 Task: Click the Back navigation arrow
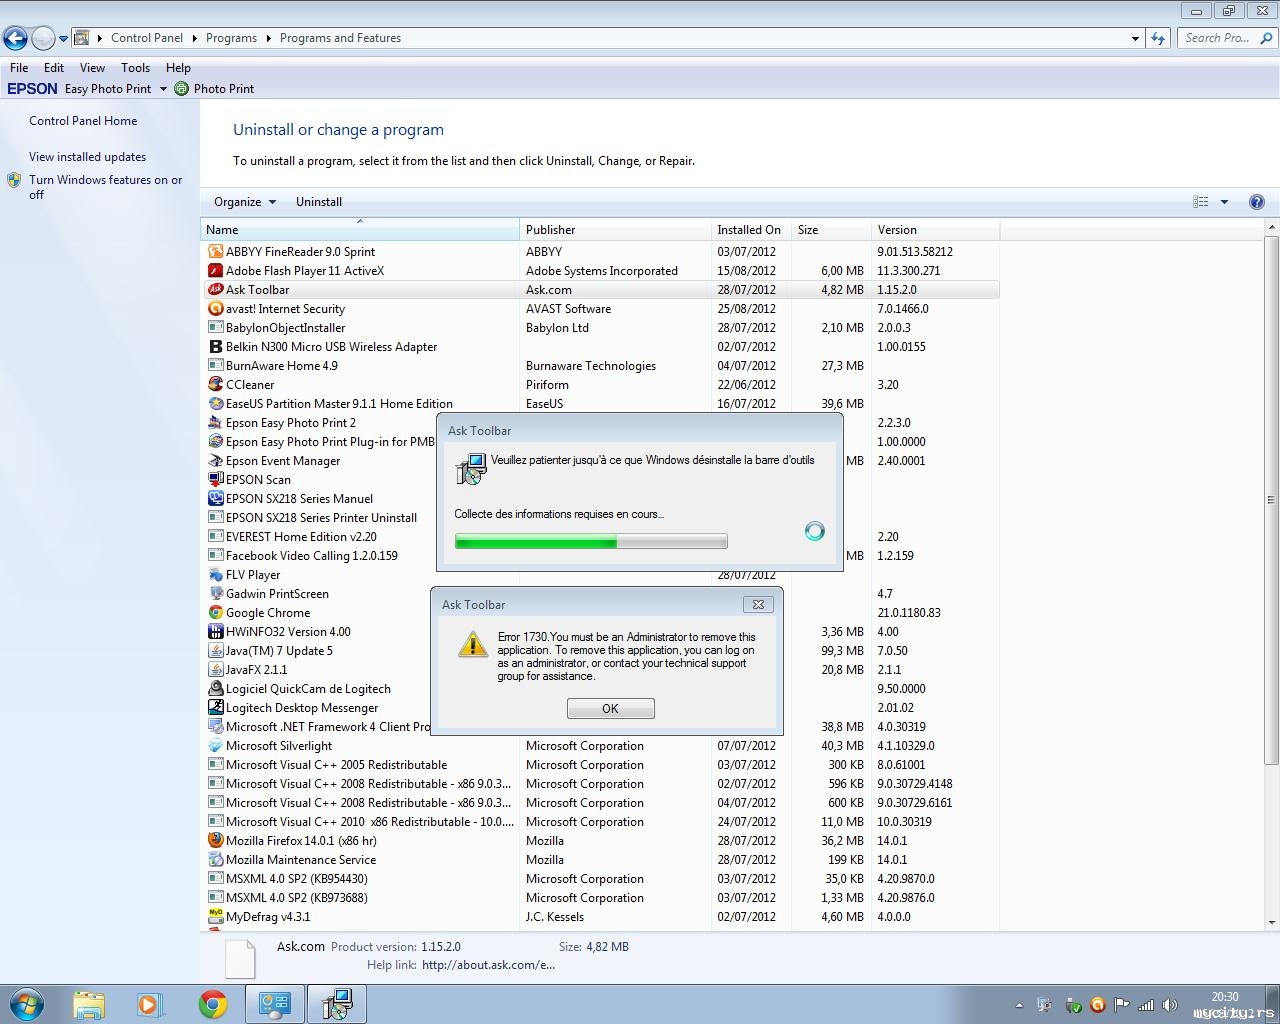pyautogui.click(x=15, y=39)
